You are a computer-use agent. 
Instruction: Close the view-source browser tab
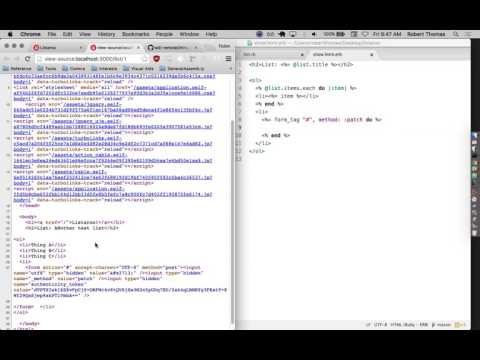click(x=138, y=48)
